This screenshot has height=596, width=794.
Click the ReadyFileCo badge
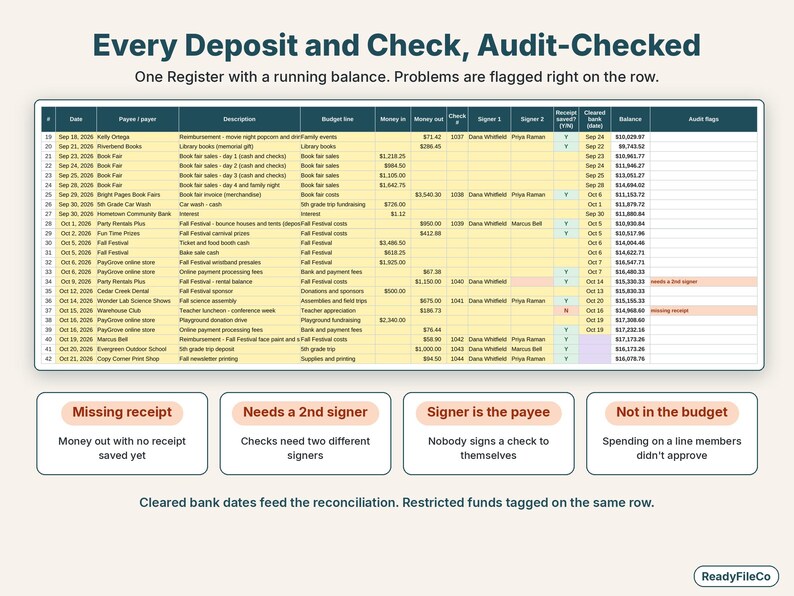coord(736,576)
